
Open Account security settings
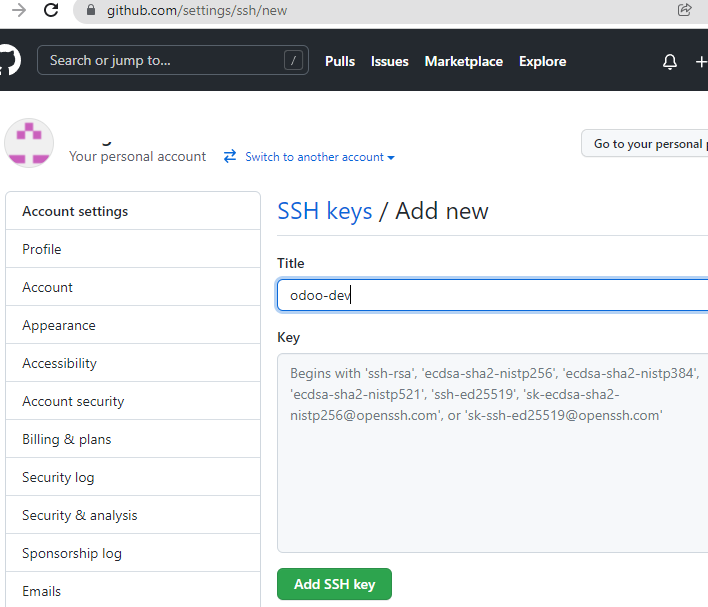click(133, 401)
